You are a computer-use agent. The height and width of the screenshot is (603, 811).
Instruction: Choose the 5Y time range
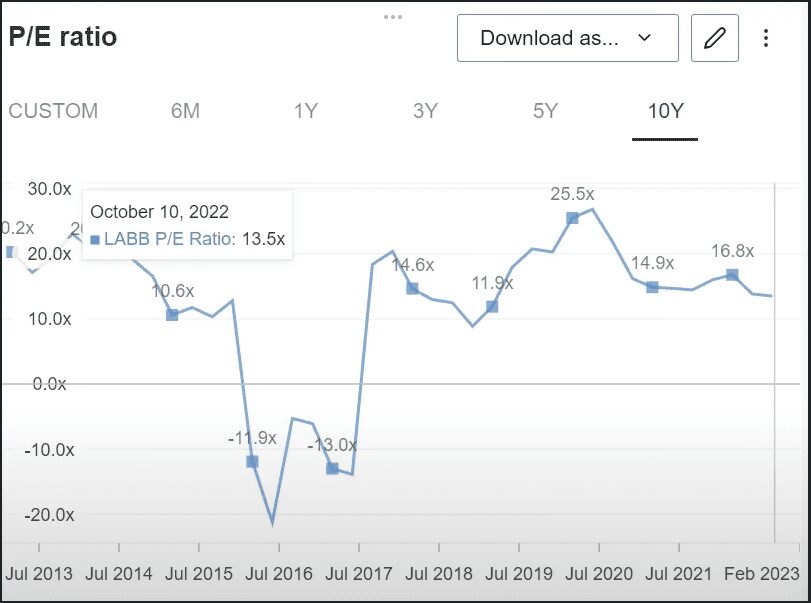click(545, 111)
